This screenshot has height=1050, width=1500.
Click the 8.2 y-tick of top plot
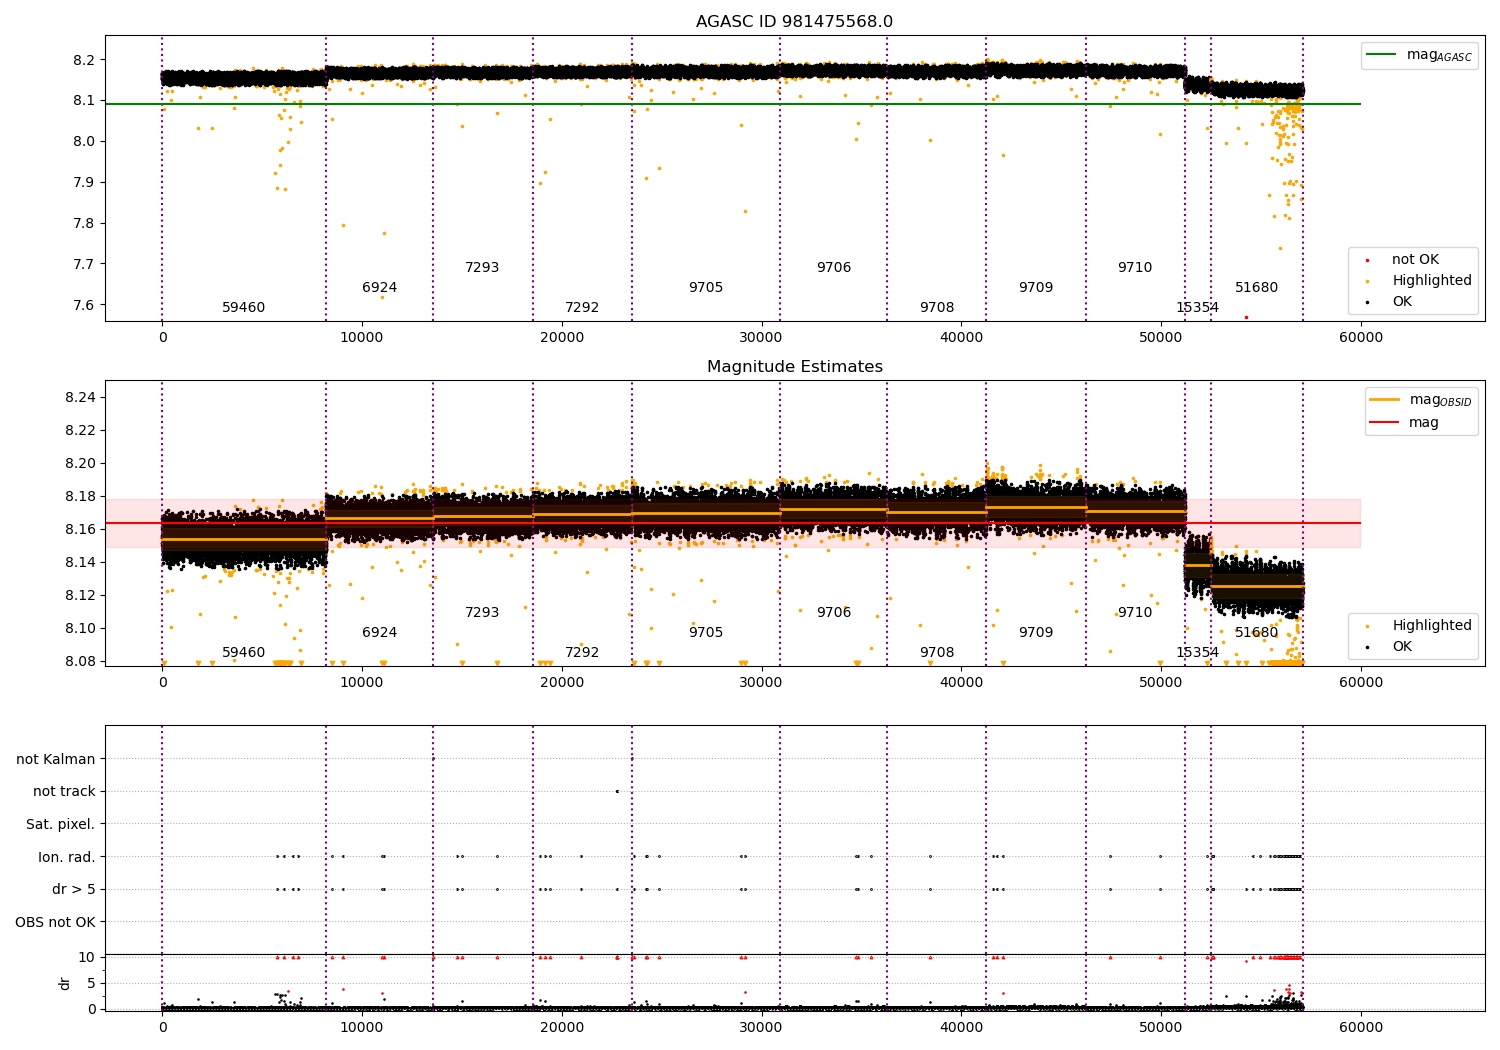point(84,60)
